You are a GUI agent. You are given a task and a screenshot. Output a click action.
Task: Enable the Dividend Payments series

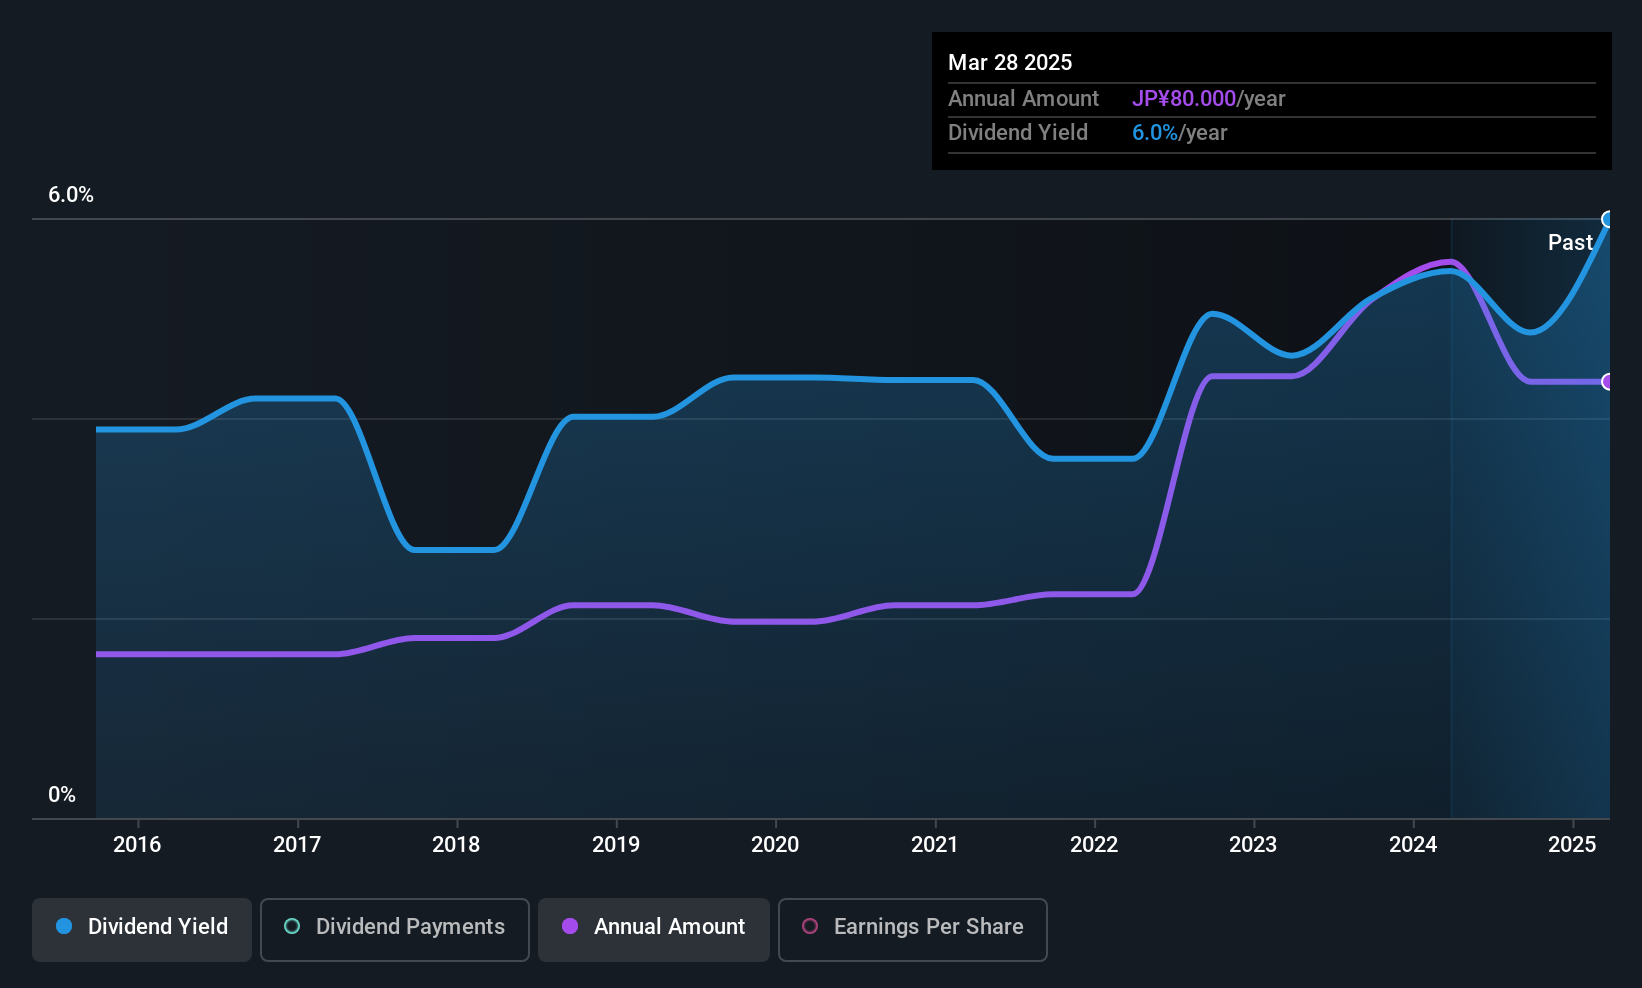click(394, 929)
